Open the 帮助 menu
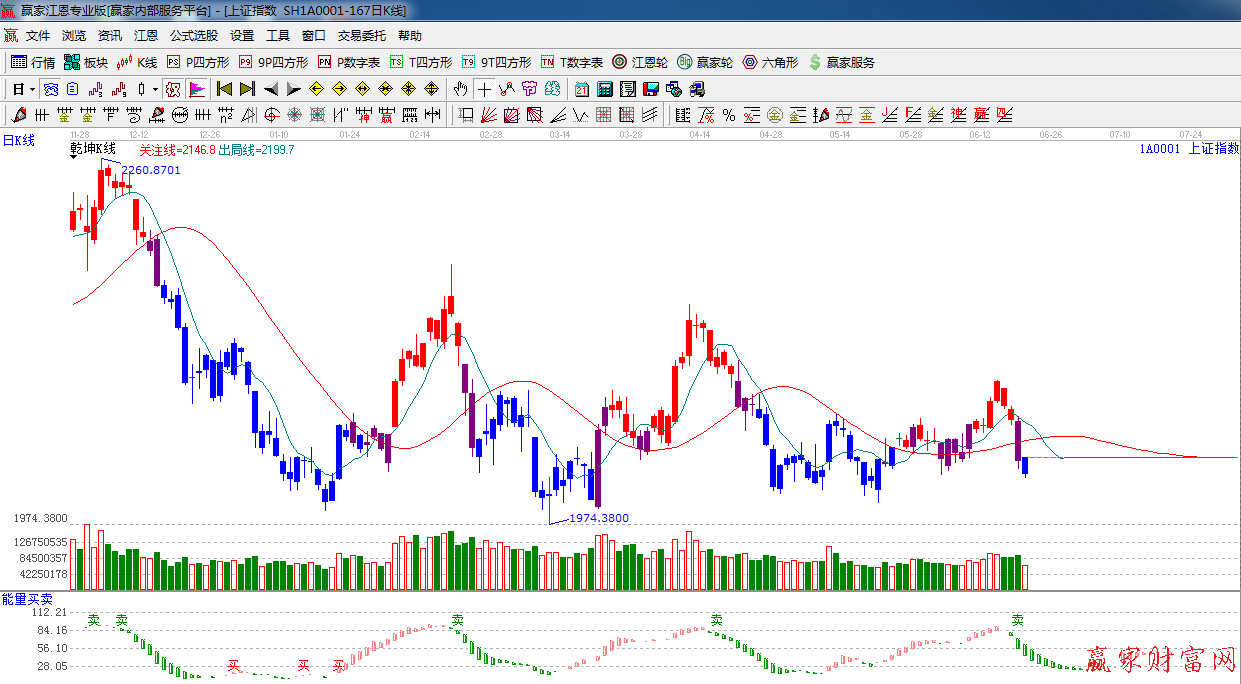The image size is (1241, 684). click(x=410, y=36)
